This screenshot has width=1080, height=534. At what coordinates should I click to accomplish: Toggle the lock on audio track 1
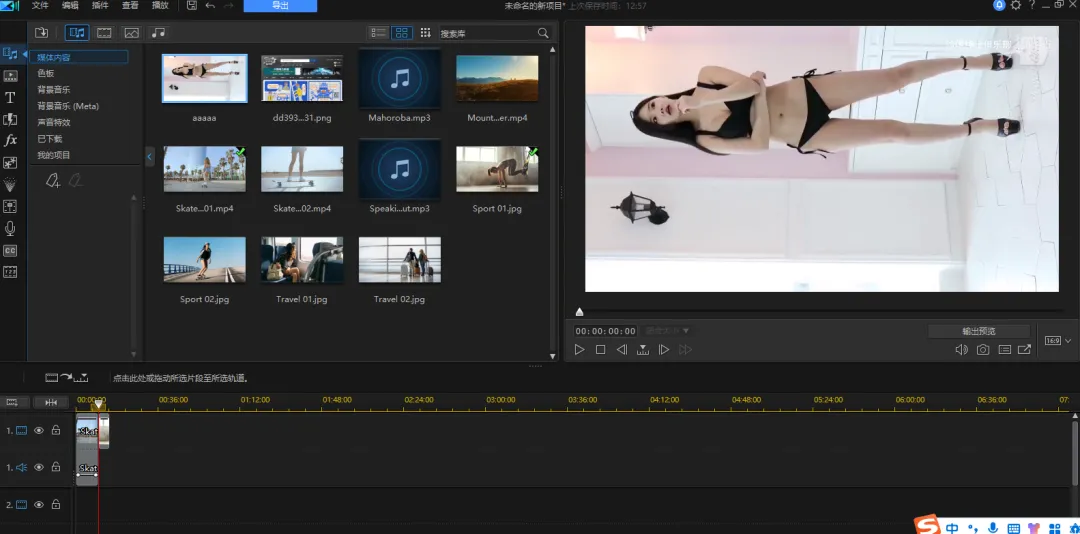click(x=56, y=467)
